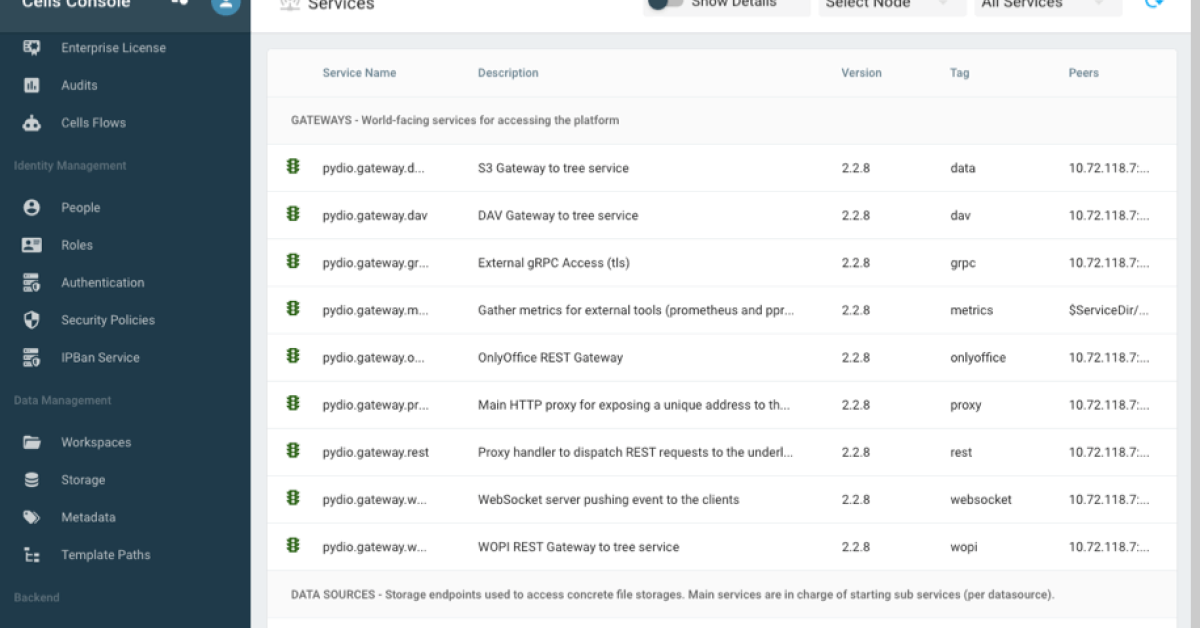Click status icon of WebSocket server row
Screen dimensions: 1200x628
pyautogui.click(x=293, y=498)
